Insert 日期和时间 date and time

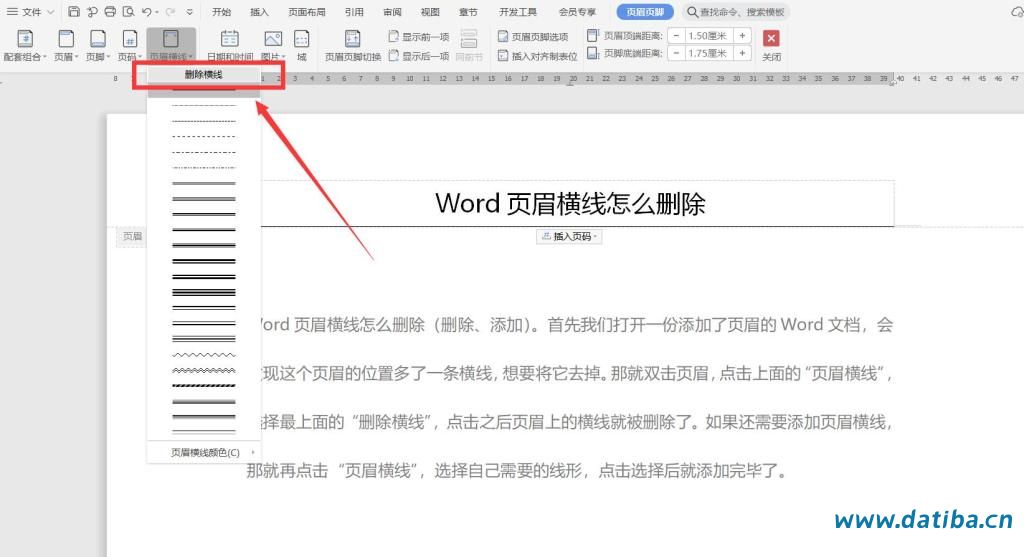pyautogui.click(x=230, y=46)
